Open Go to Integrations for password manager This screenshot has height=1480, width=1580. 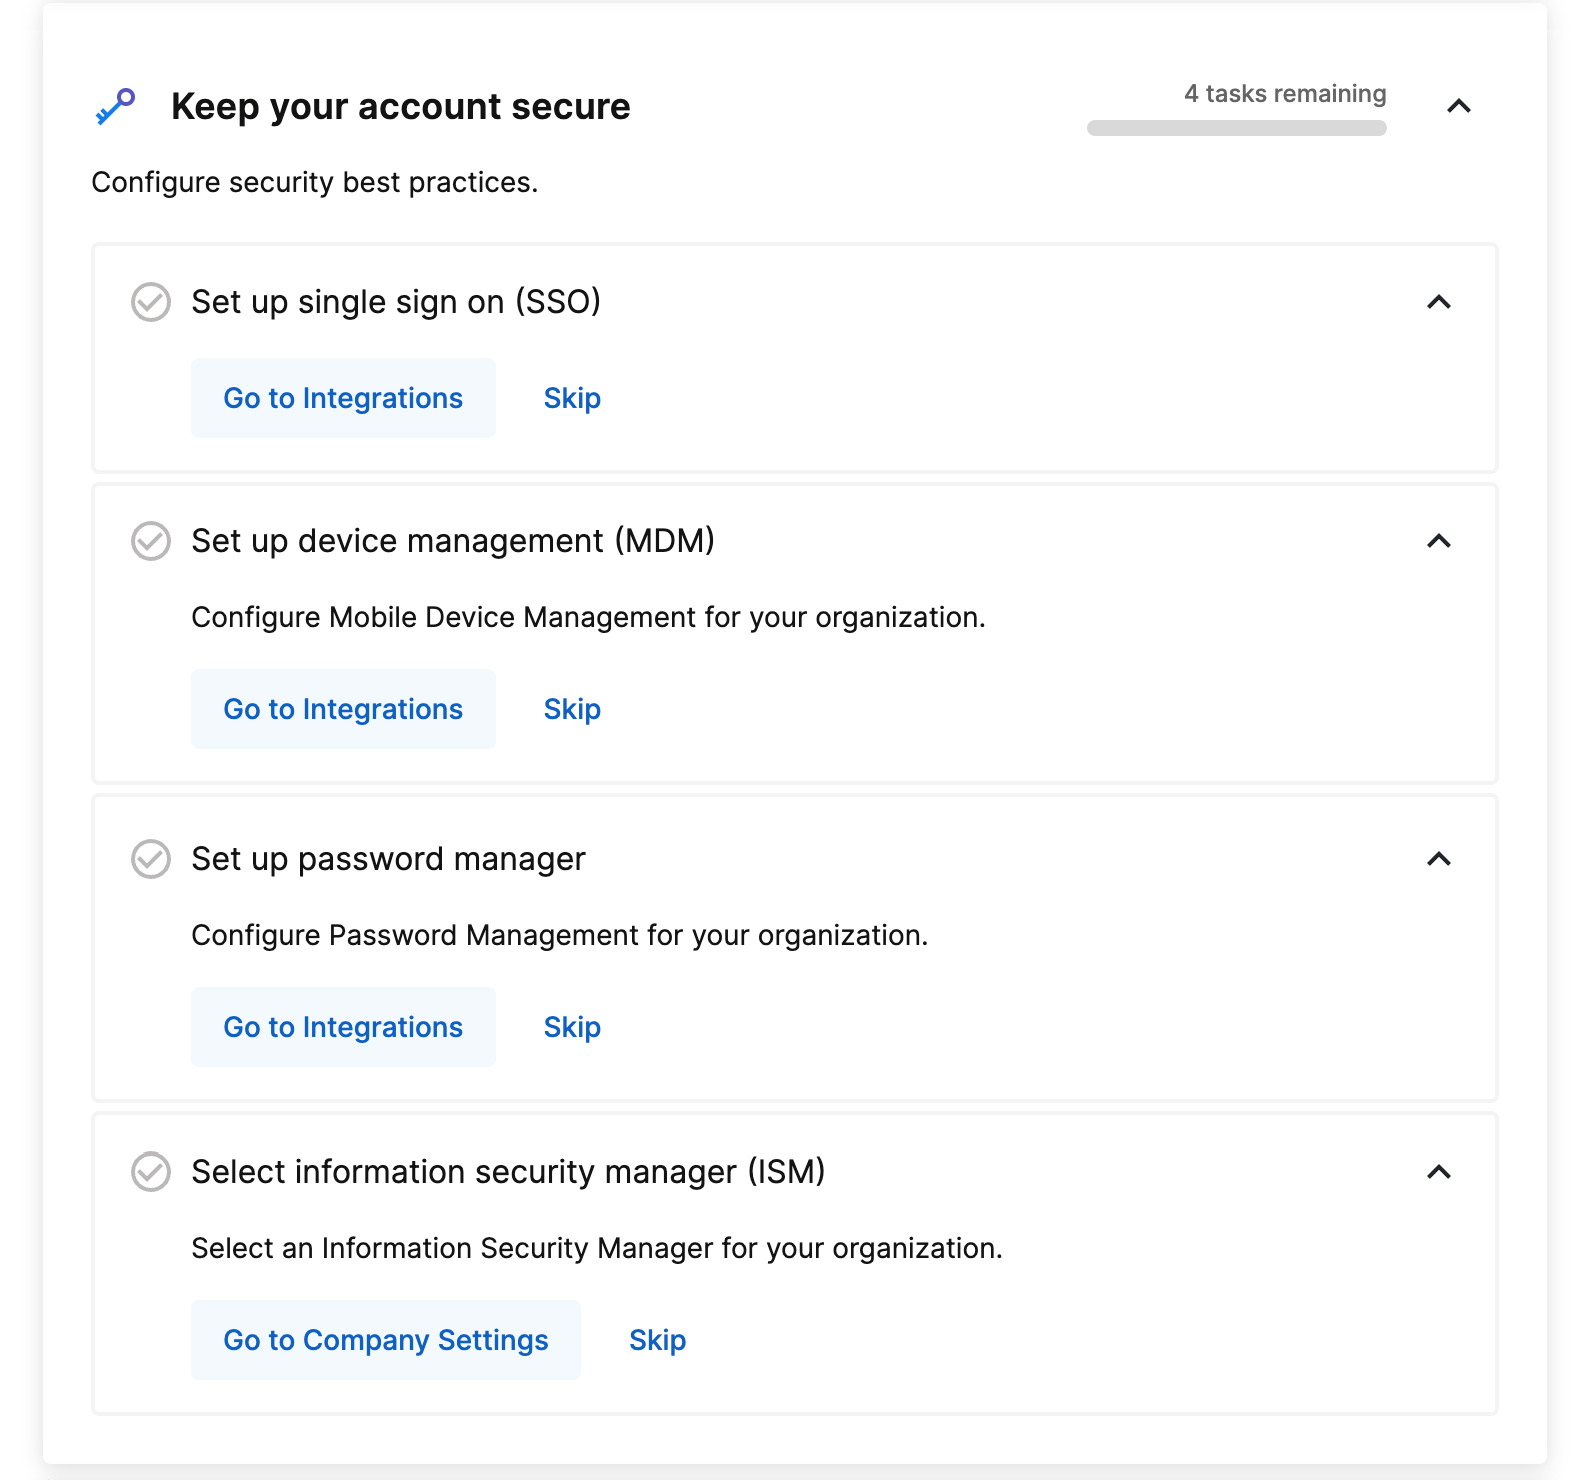pyautogui.click(x=343, y=1027)
